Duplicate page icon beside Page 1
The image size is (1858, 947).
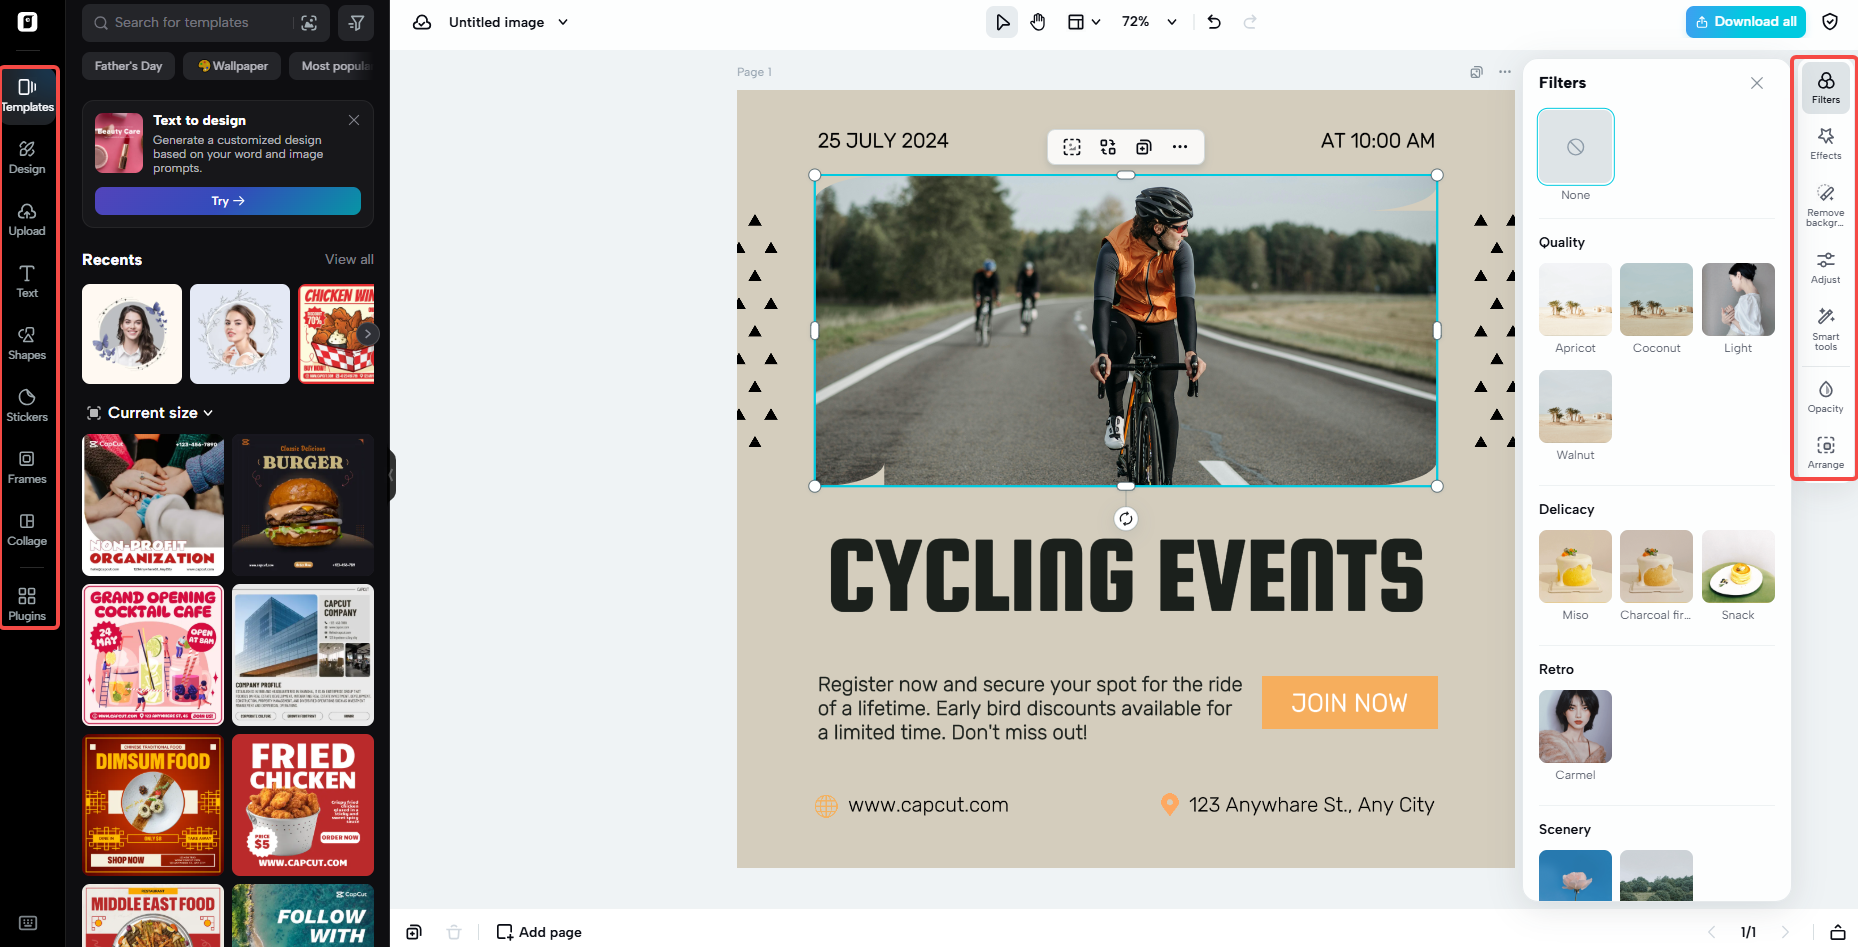(1476, 72)
